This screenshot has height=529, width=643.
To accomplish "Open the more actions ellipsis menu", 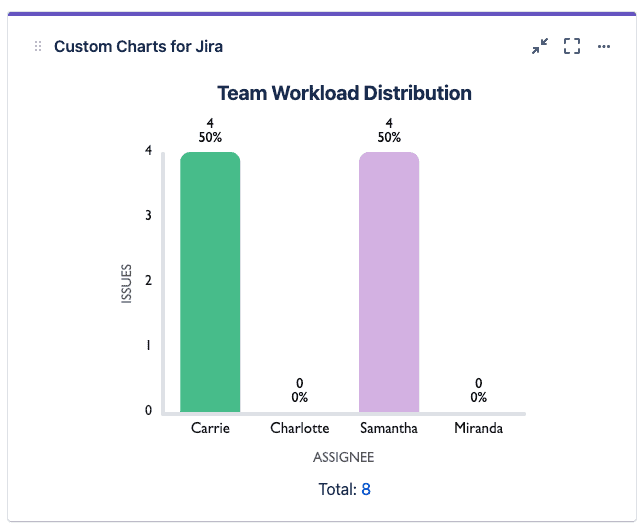I will 604,46.
